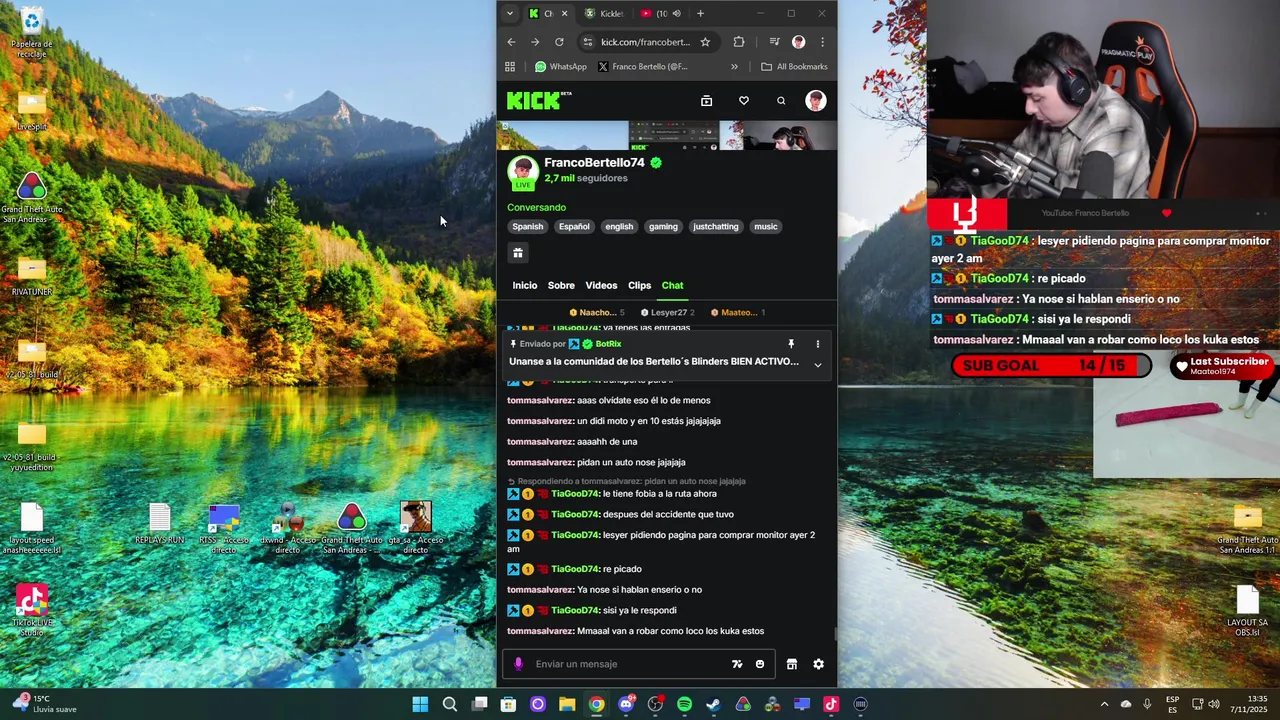Select Papelera de reciclaje desktop icon

[x=31, y=33]
